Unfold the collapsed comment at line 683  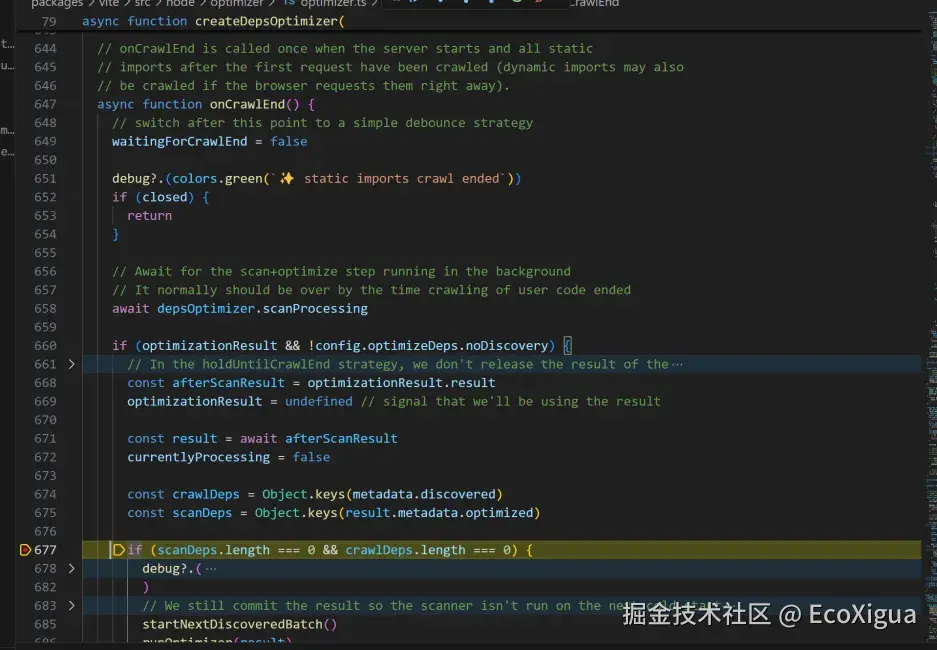[x=71, y=605]
